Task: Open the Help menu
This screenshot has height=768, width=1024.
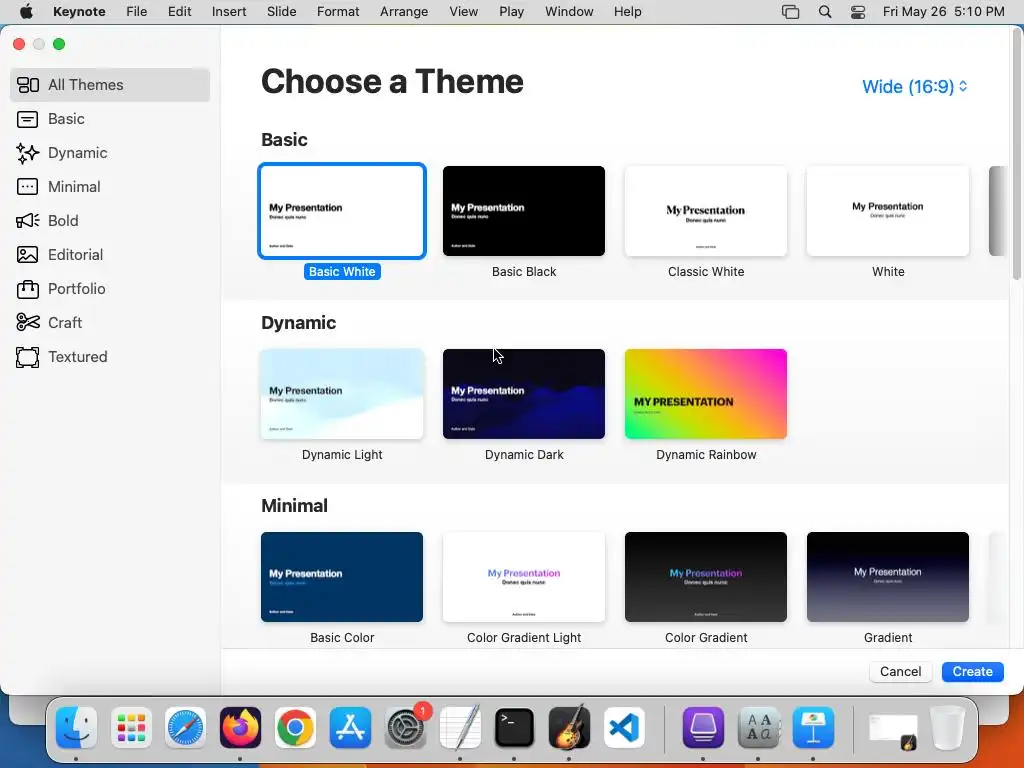Action: (x=627, y=12)
